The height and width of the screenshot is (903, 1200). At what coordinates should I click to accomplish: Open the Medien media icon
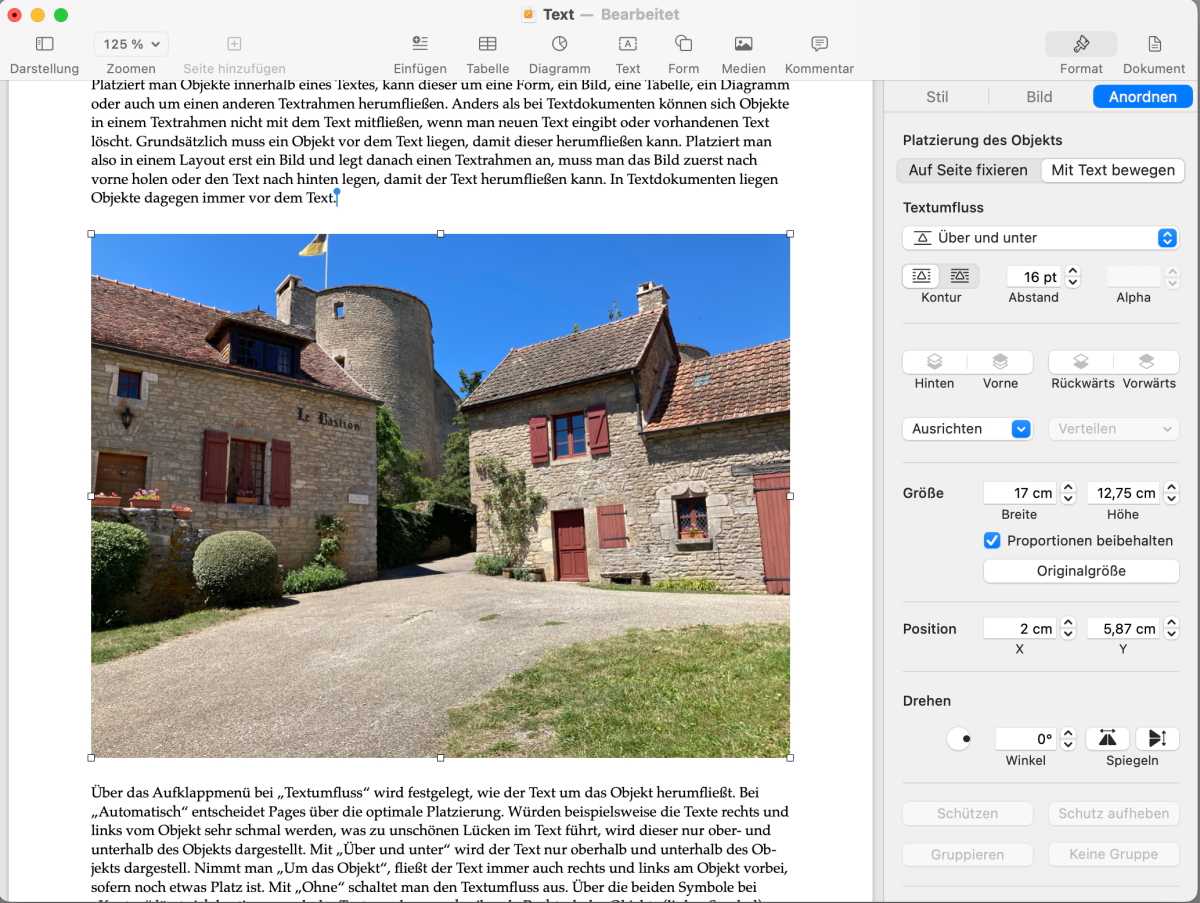[743, 44]
